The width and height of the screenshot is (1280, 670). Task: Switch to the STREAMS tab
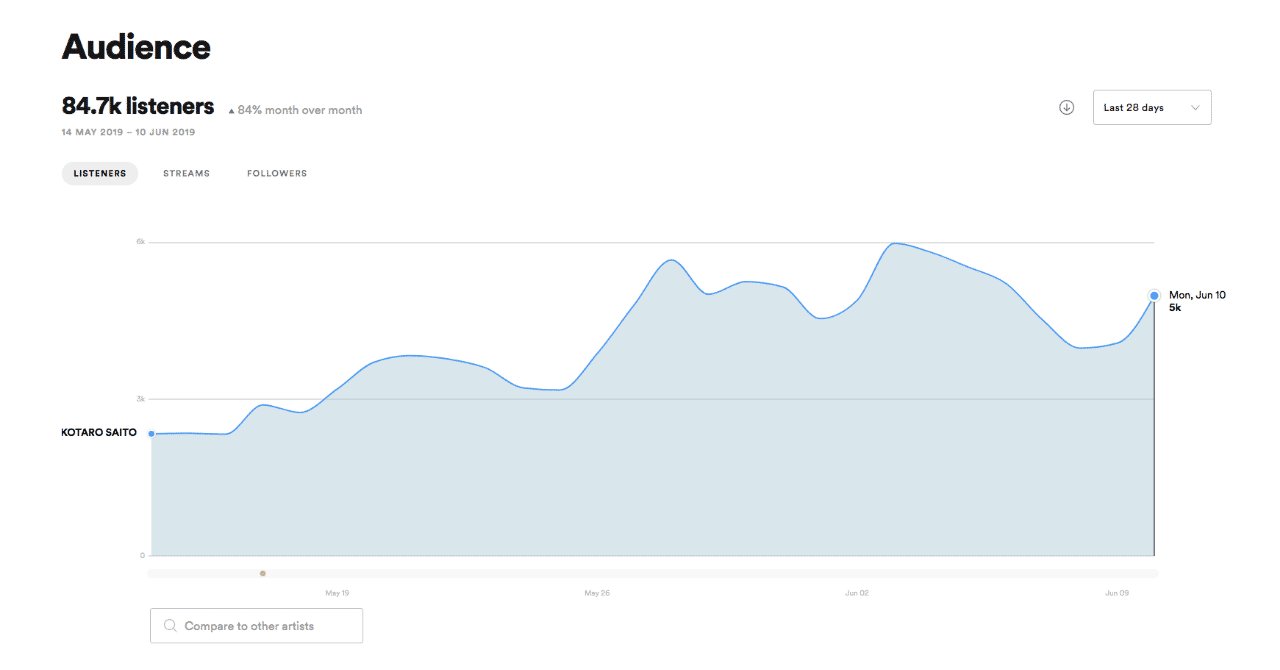tap(187, 174)
